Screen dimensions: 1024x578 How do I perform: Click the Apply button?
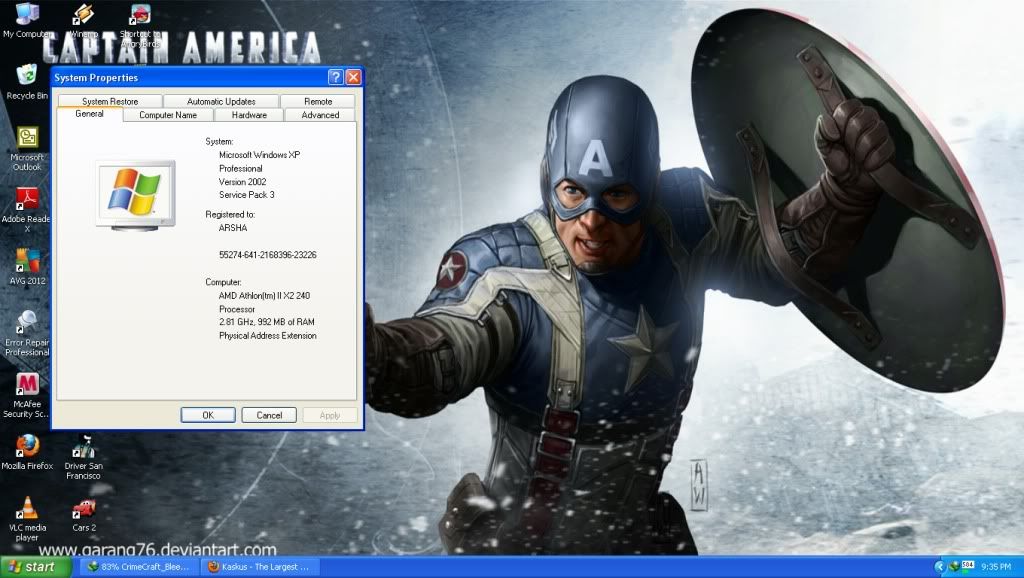click(x=330, y=415)
